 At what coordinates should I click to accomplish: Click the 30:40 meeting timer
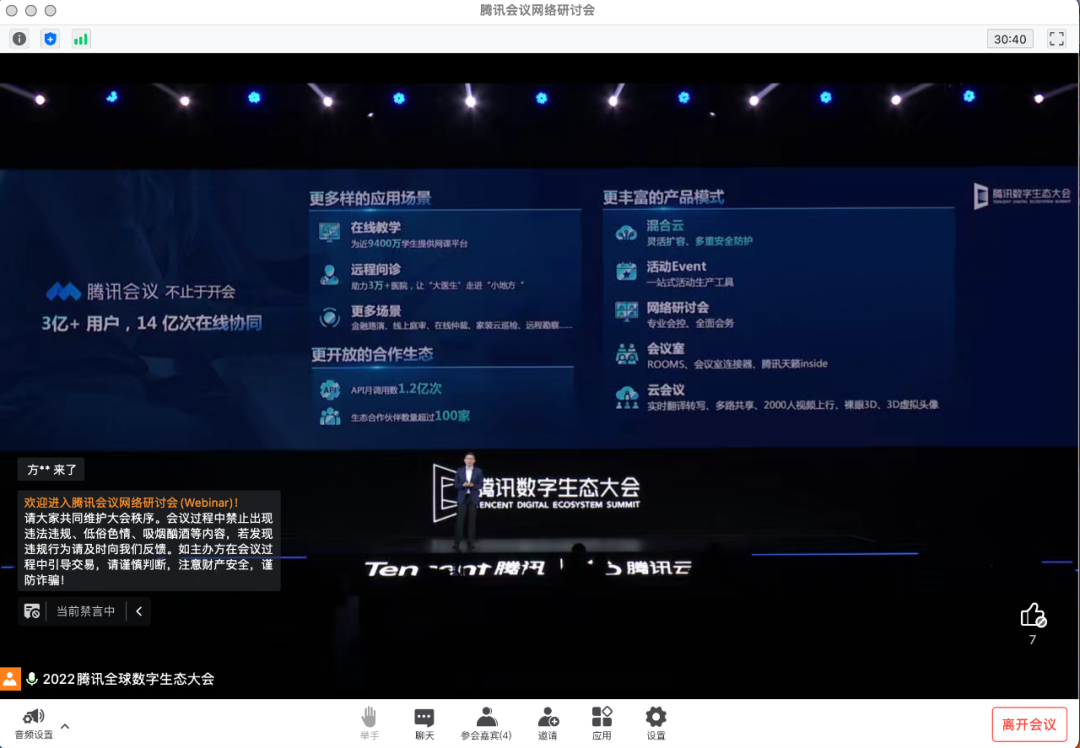pos(1010,39)
